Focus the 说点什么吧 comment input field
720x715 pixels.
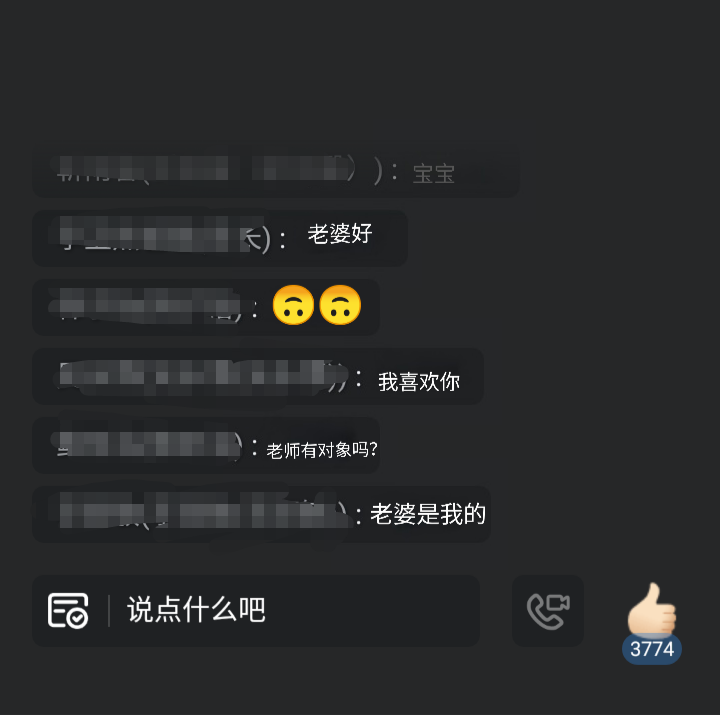pos(256,611)
